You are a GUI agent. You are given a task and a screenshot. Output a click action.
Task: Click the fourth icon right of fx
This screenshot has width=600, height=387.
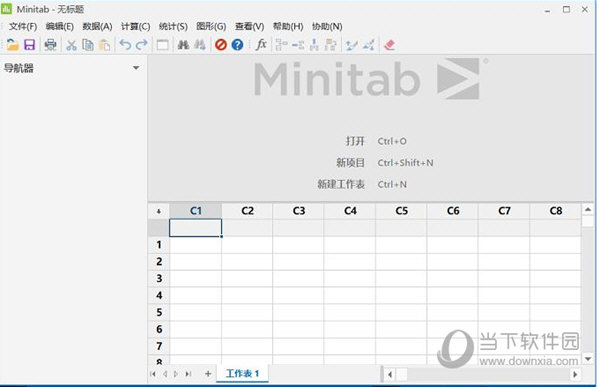click(331, 45)
